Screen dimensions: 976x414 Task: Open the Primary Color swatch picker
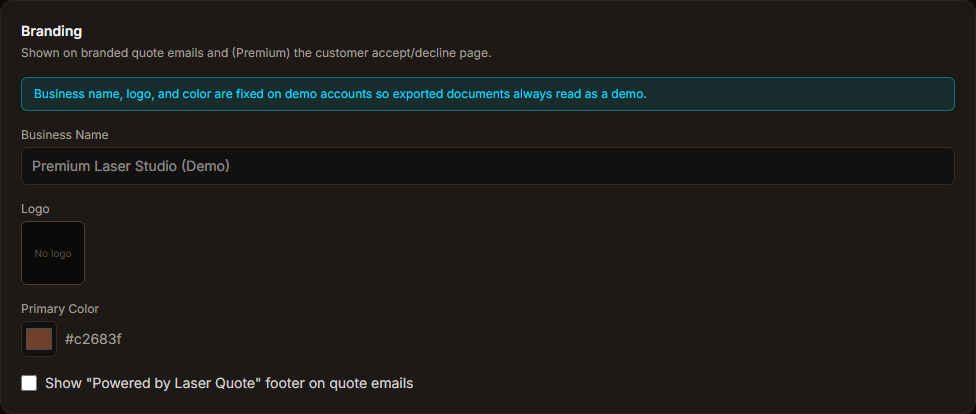pos(39,339)
